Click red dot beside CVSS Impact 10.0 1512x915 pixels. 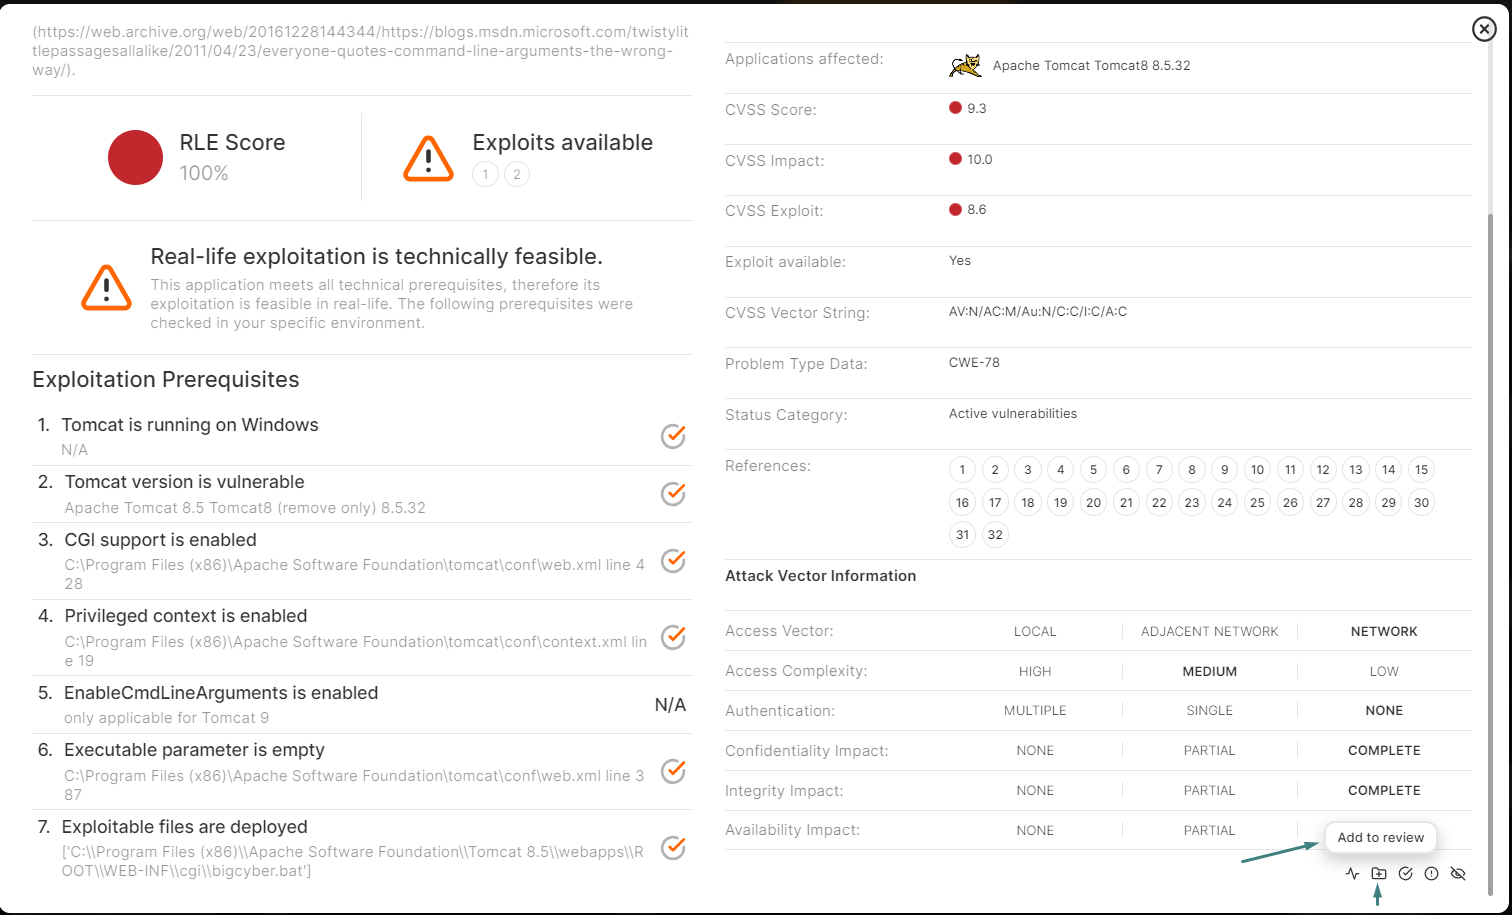click(955, 159)
